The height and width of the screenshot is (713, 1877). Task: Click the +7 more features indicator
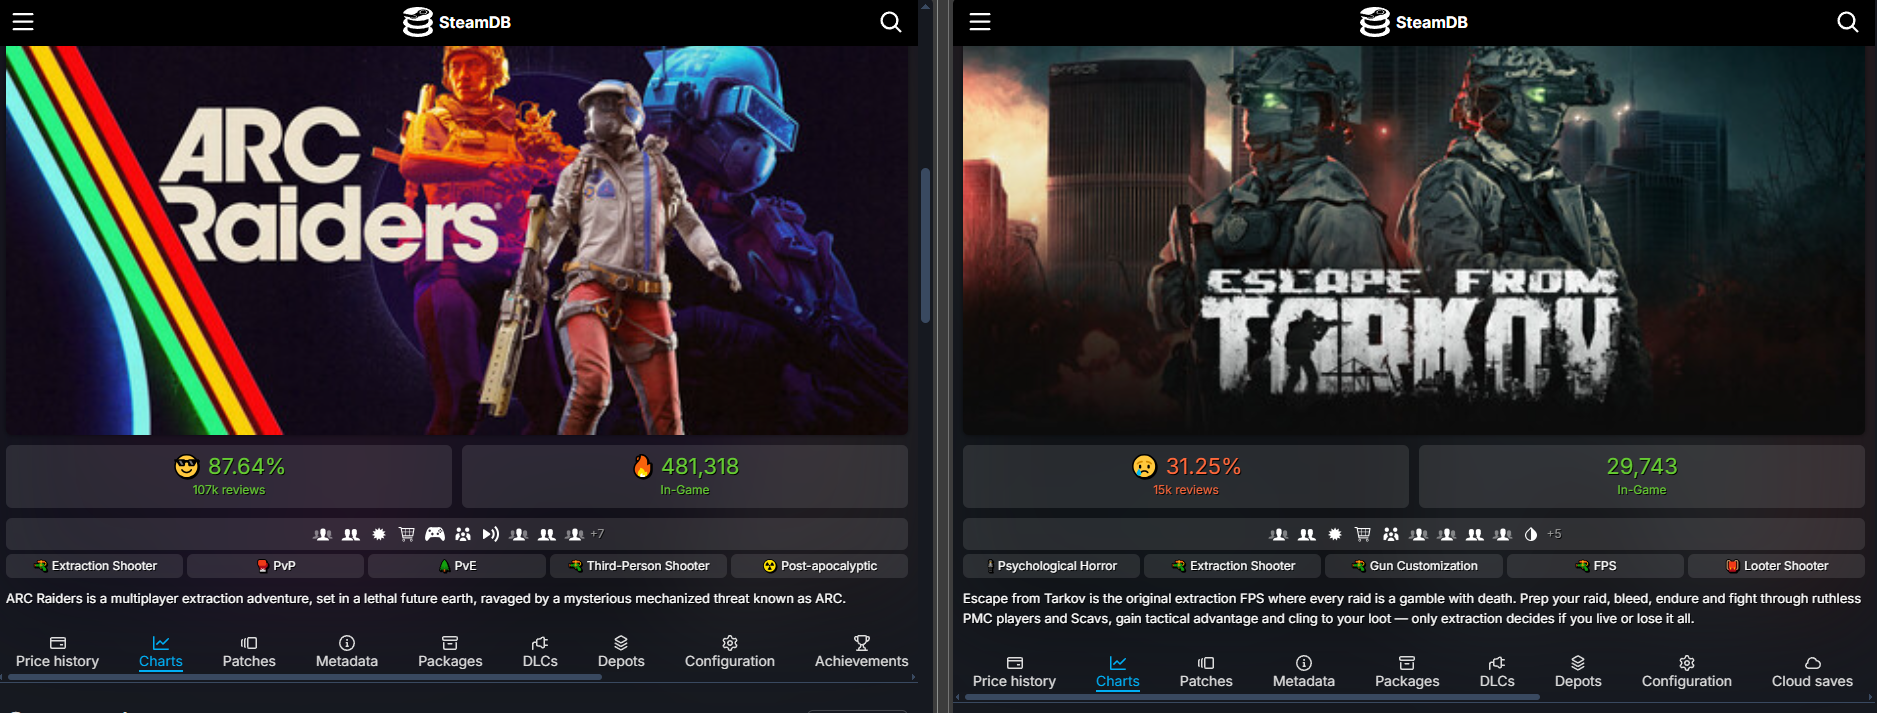pyautogui.click(x=597, y=534)
